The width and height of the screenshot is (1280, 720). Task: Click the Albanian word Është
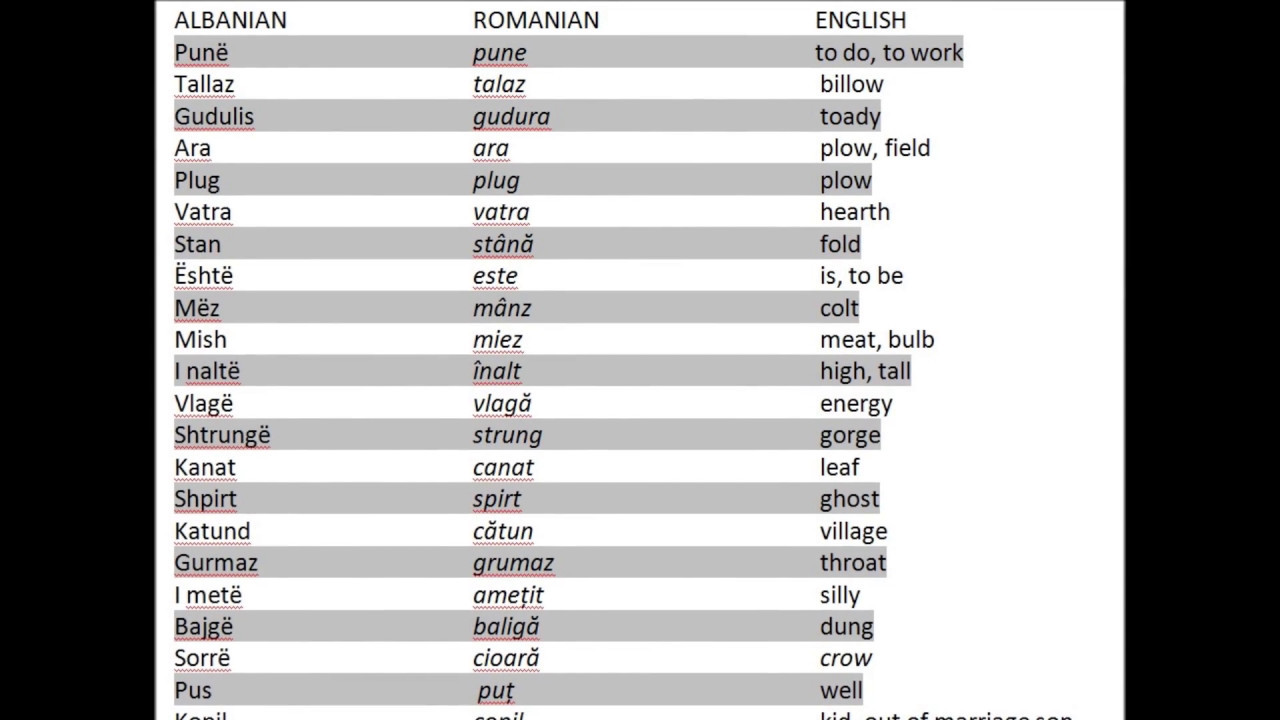(x=204, y=275)
